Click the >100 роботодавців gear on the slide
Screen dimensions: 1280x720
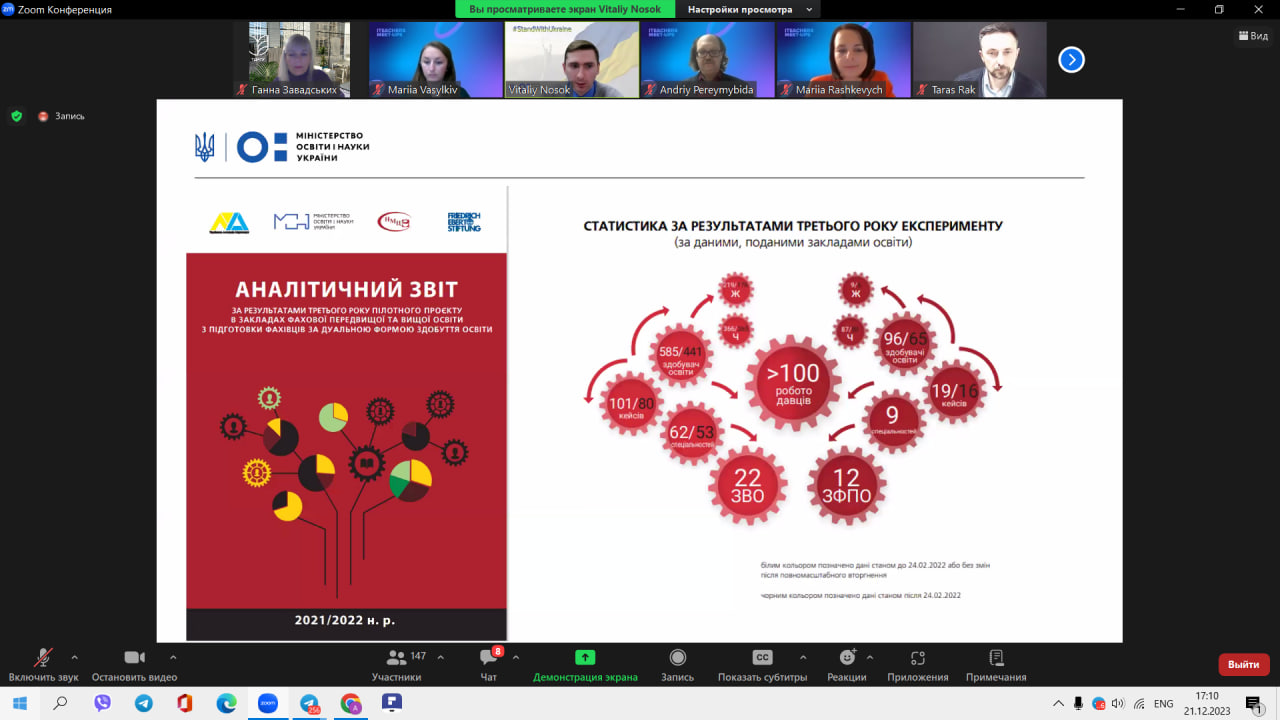[793, 384]
